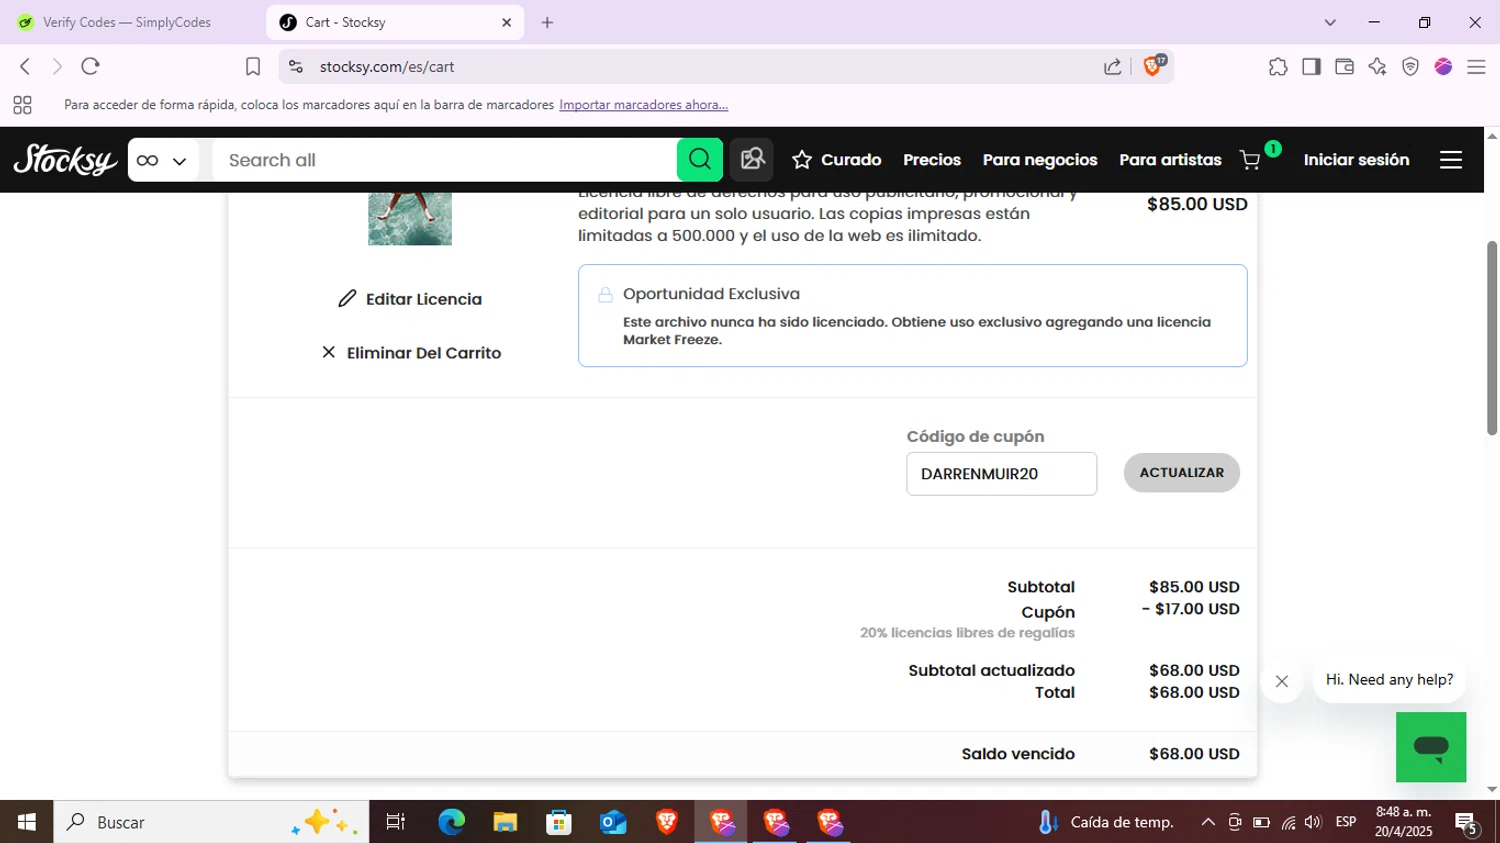Open Outlook from taskbar
Viewport: 1500px width, 843px height.
tap(613, 822)
